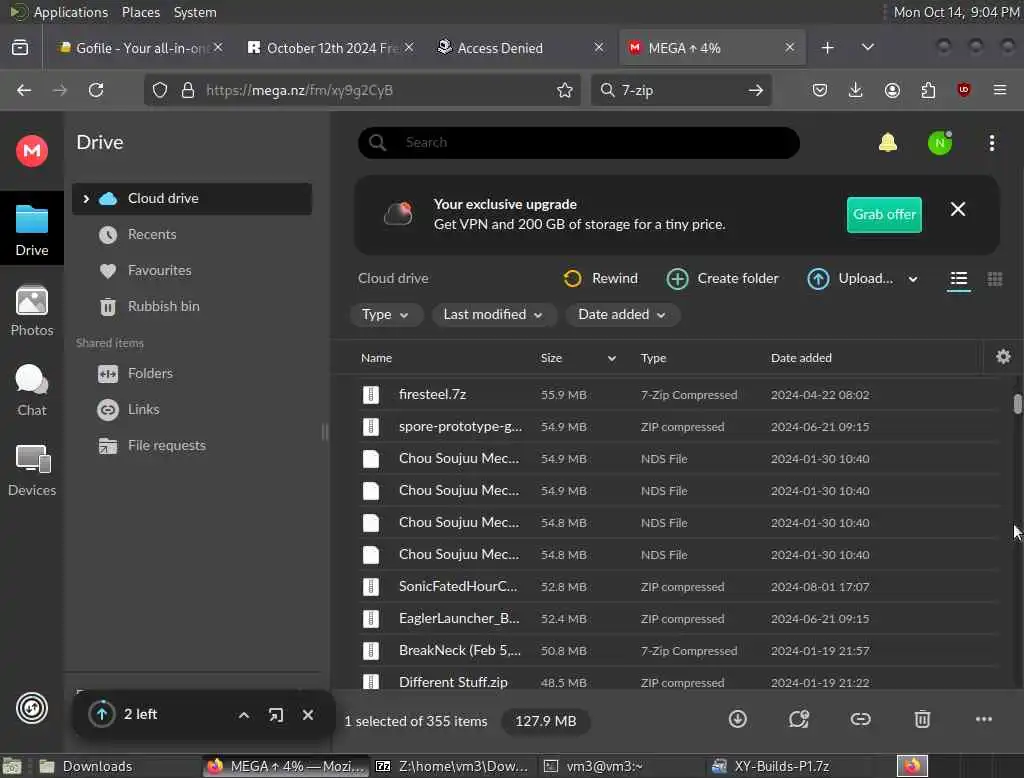Open the Type filter dropdown
The height and width of the screenshot is (778, 1024).
click(385, 315)
